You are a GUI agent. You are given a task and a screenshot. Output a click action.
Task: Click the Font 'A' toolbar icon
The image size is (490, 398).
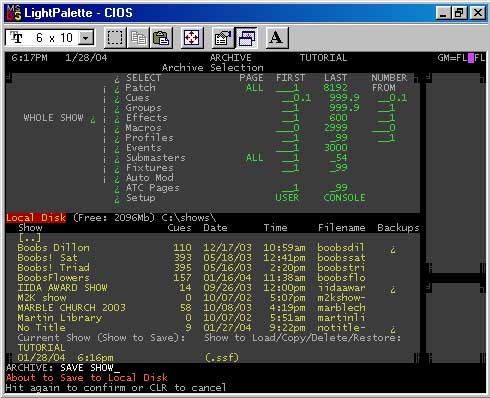click(x=277, y=38)
